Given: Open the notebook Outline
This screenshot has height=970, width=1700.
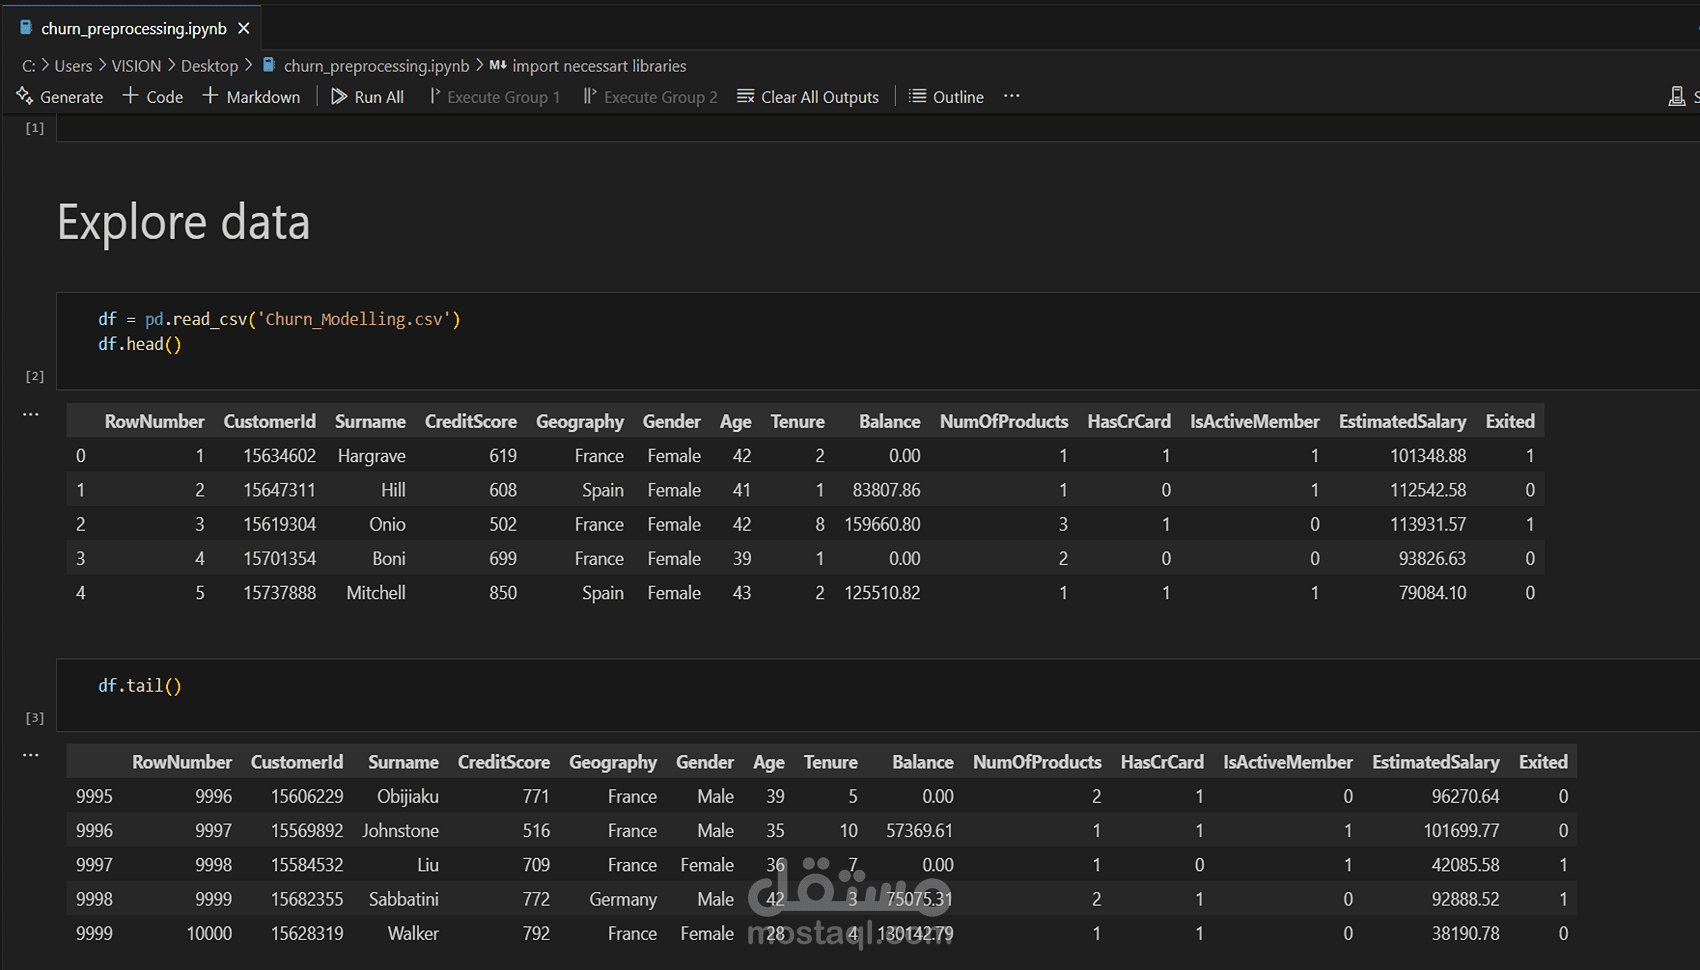Looking at the screenshot, I should [946, 96].
